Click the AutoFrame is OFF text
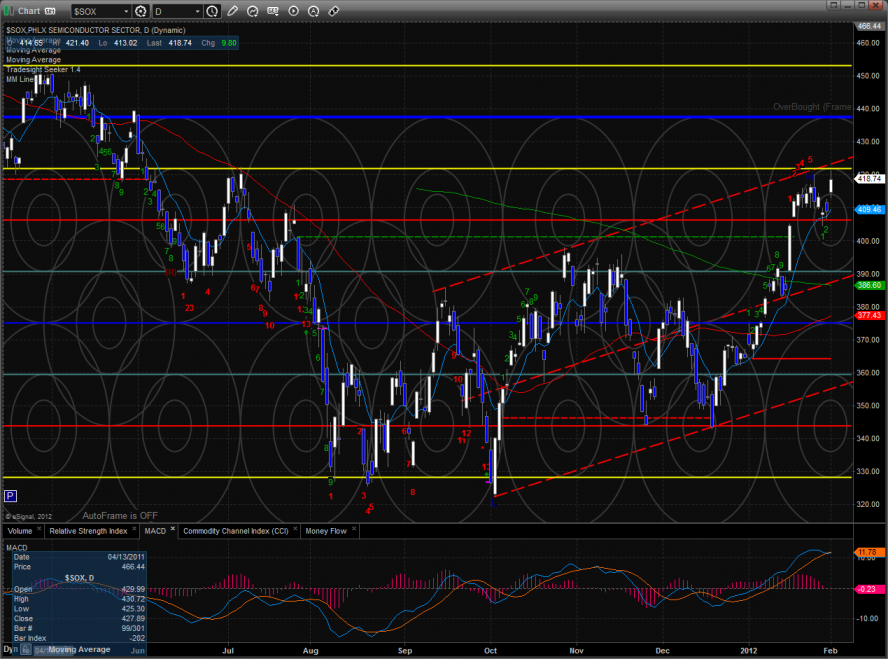This screenshot has height=659, width=888. tap(120, 516)
